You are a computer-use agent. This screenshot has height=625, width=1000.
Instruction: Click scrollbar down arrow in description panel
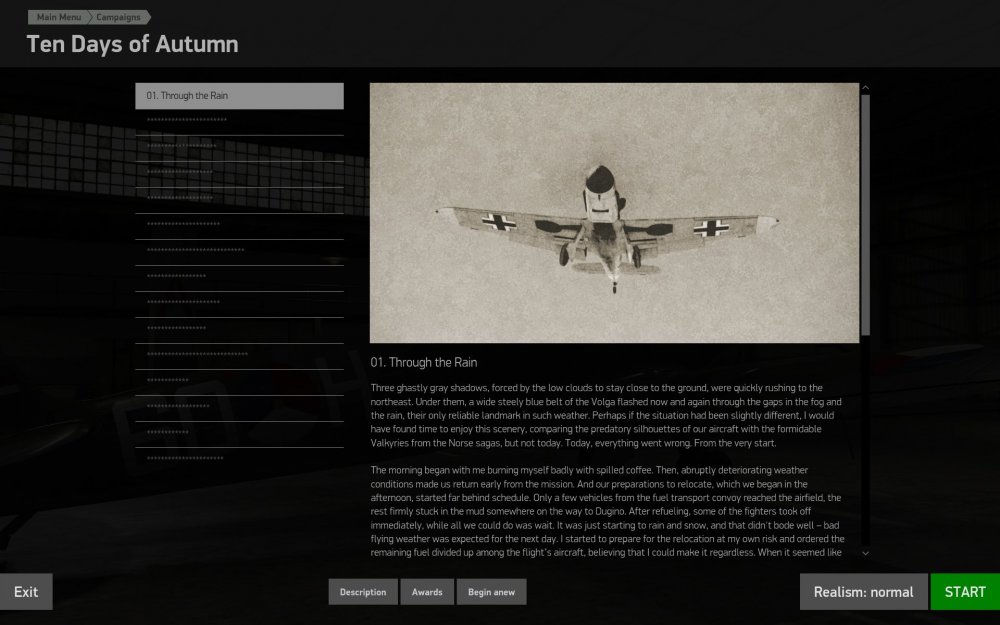pos(865,554)
